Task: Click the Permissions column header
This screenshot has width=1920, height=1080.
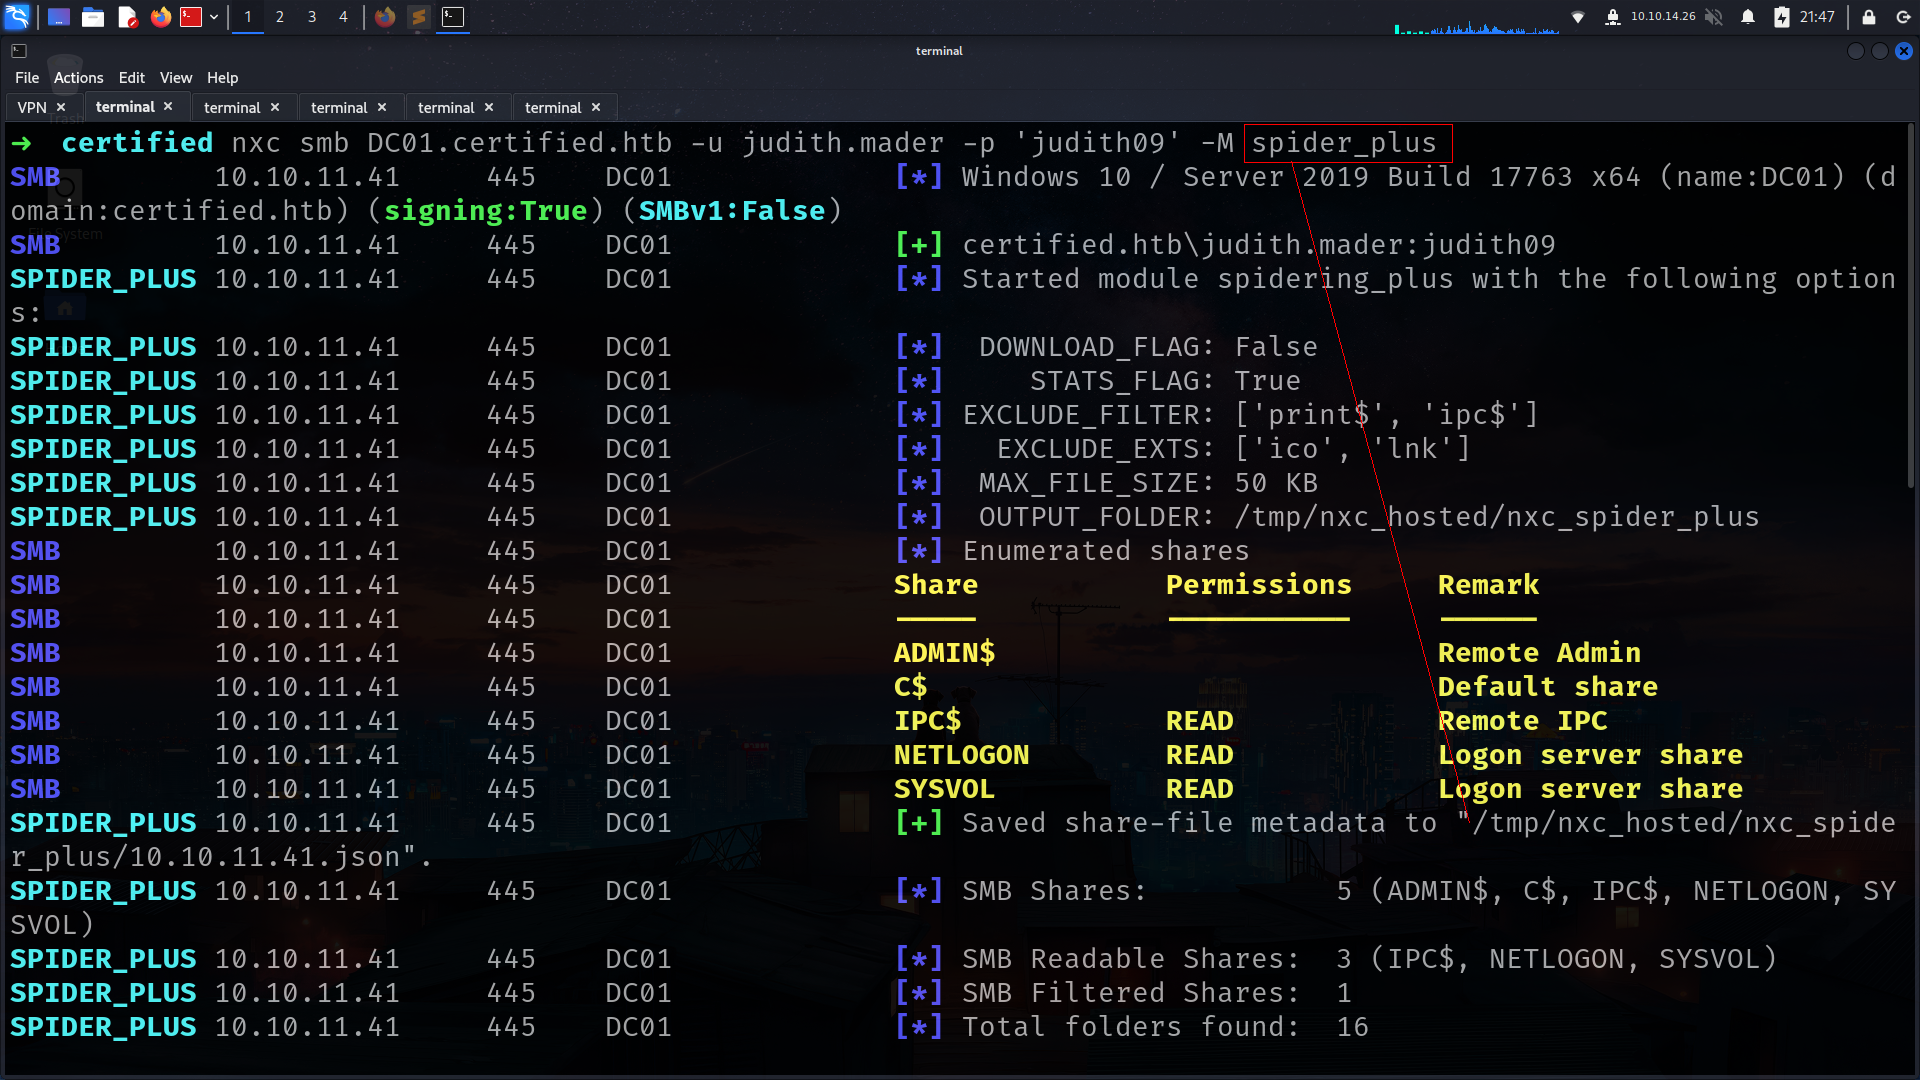Action: [1259, 585]
